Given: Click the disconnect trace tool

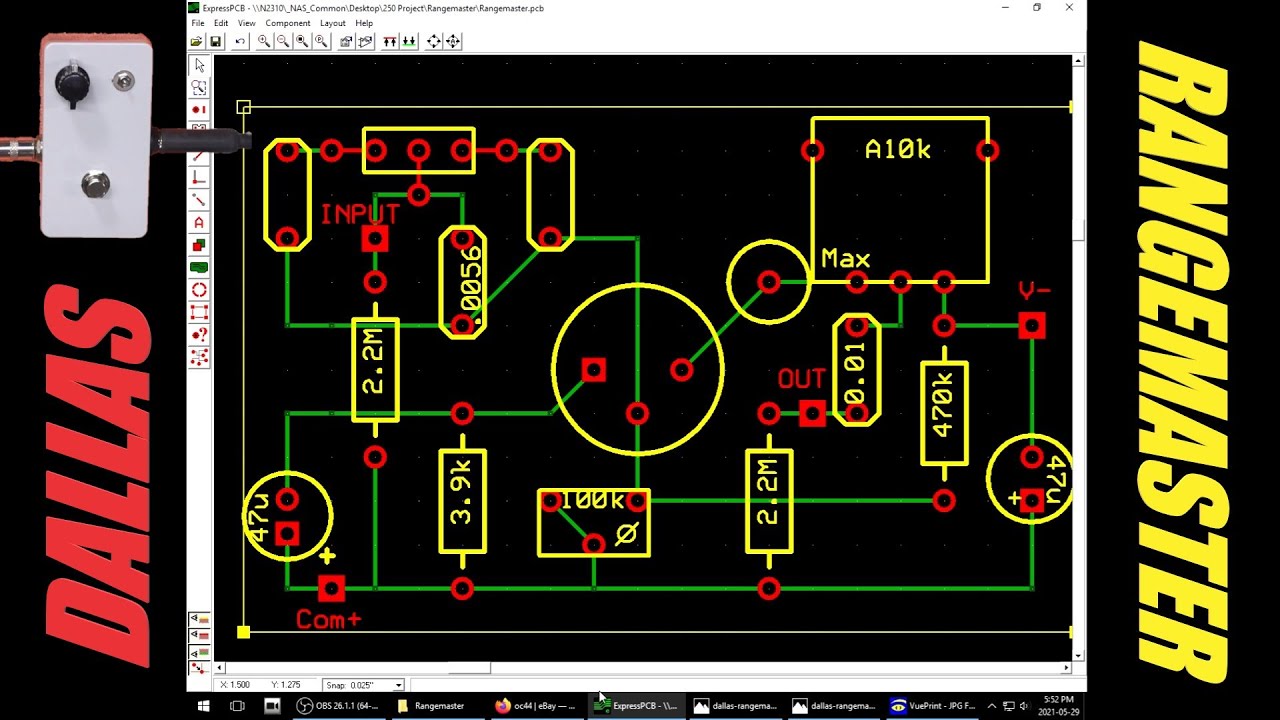Looking at the screenshot, I should pos(199,201).
